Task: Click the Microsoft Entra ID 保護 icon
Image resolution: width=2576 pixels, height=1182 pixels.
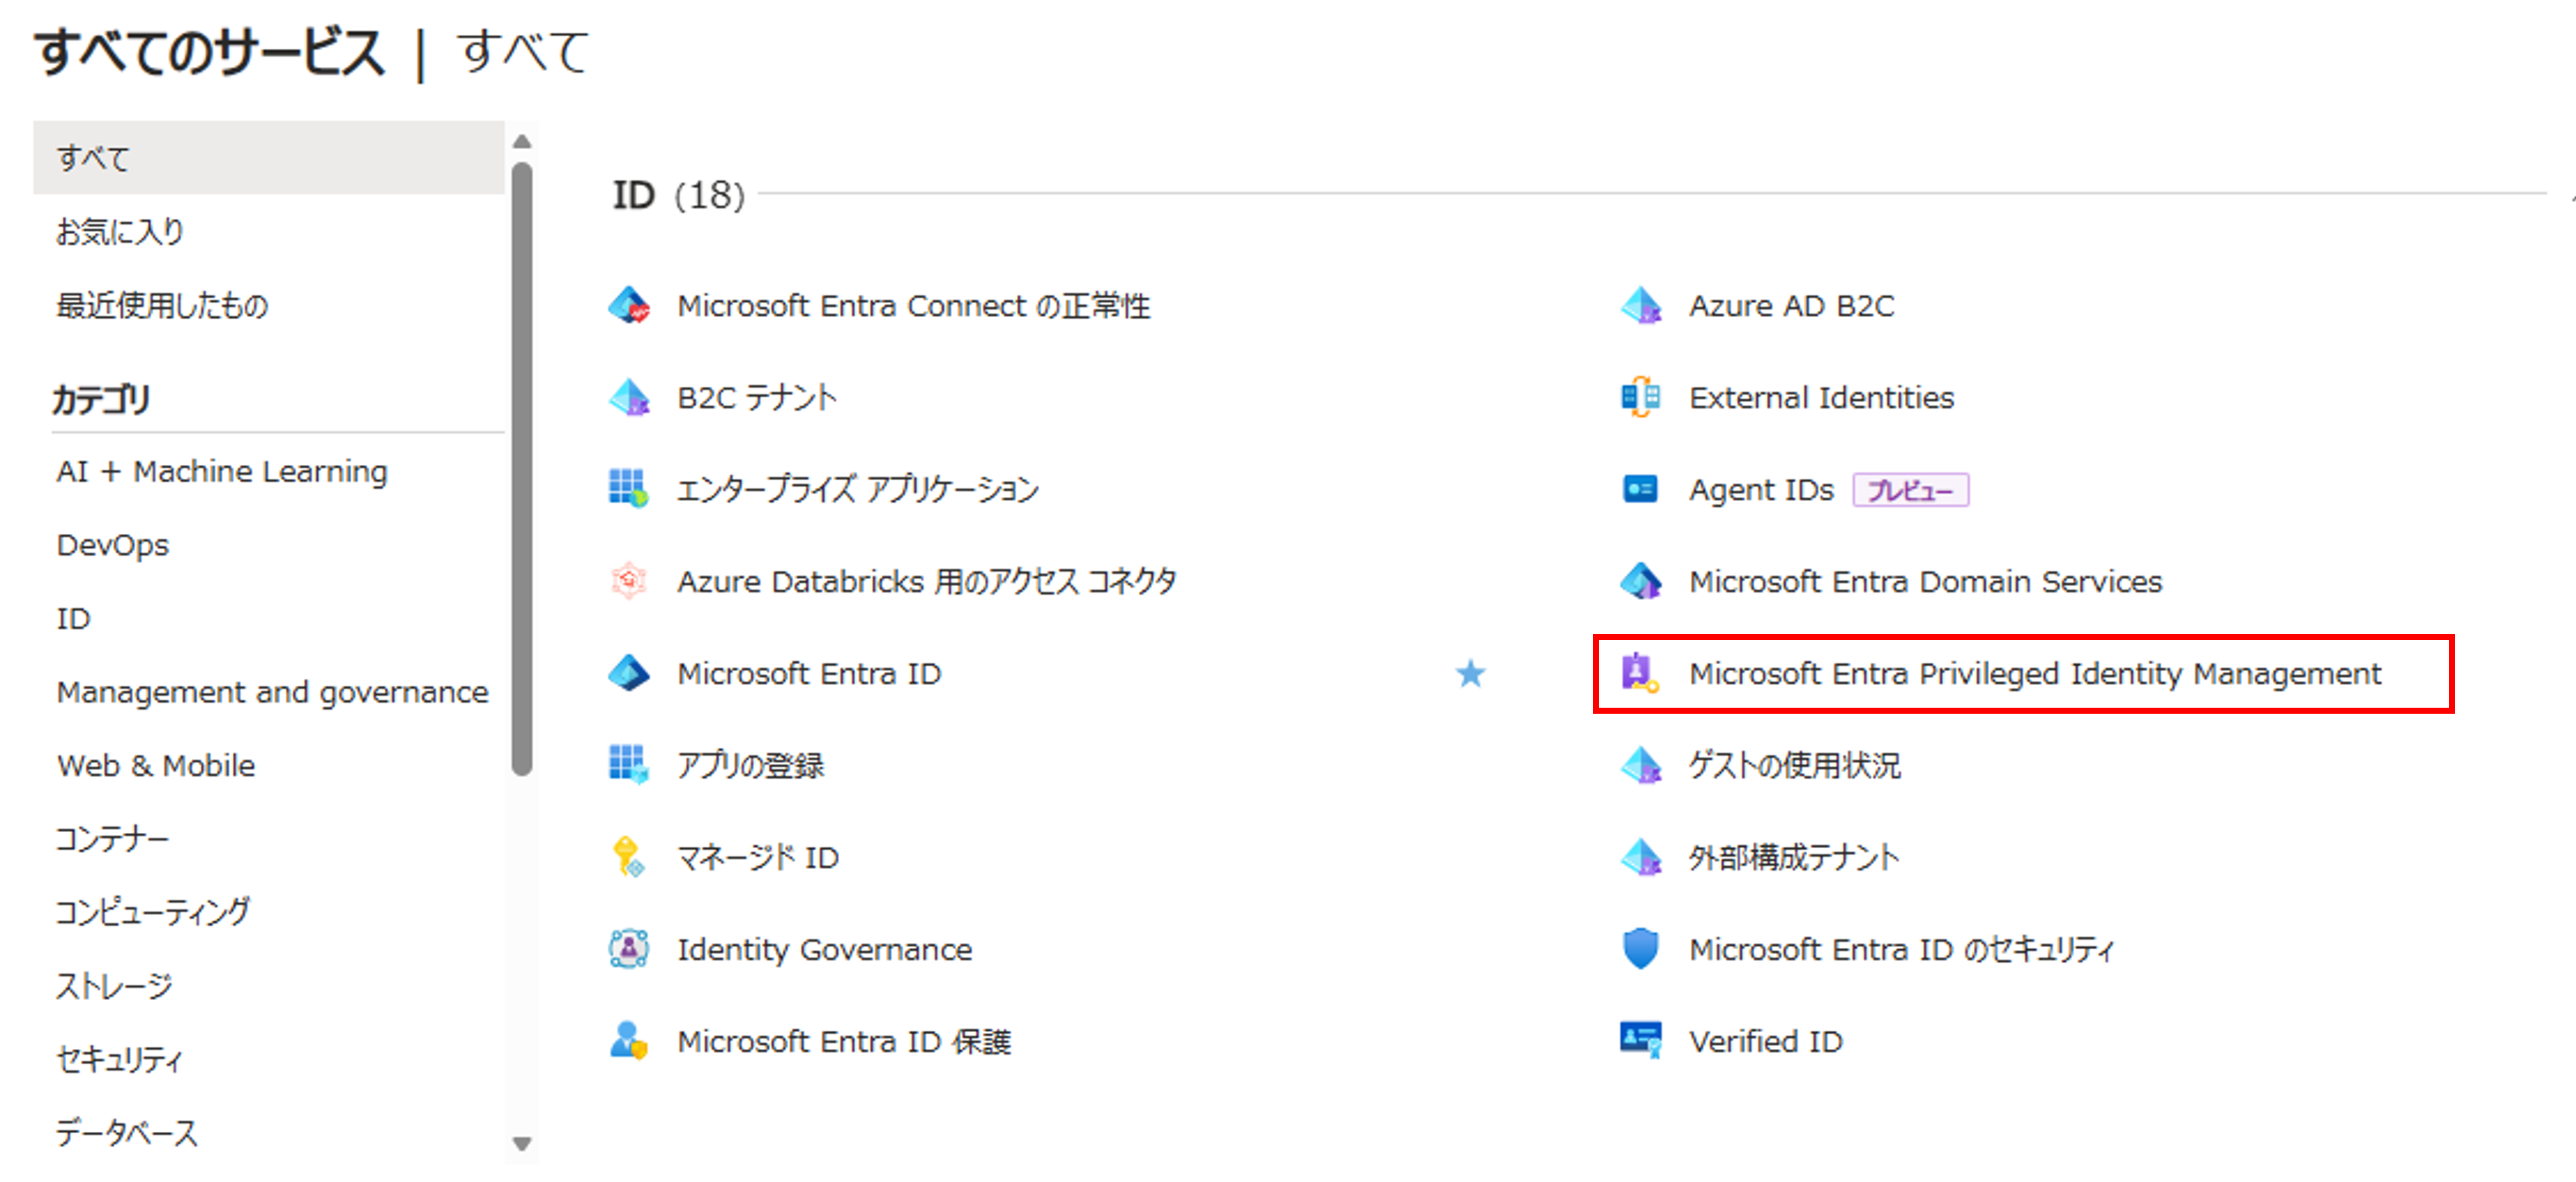Action: (x=629, y=1041)
